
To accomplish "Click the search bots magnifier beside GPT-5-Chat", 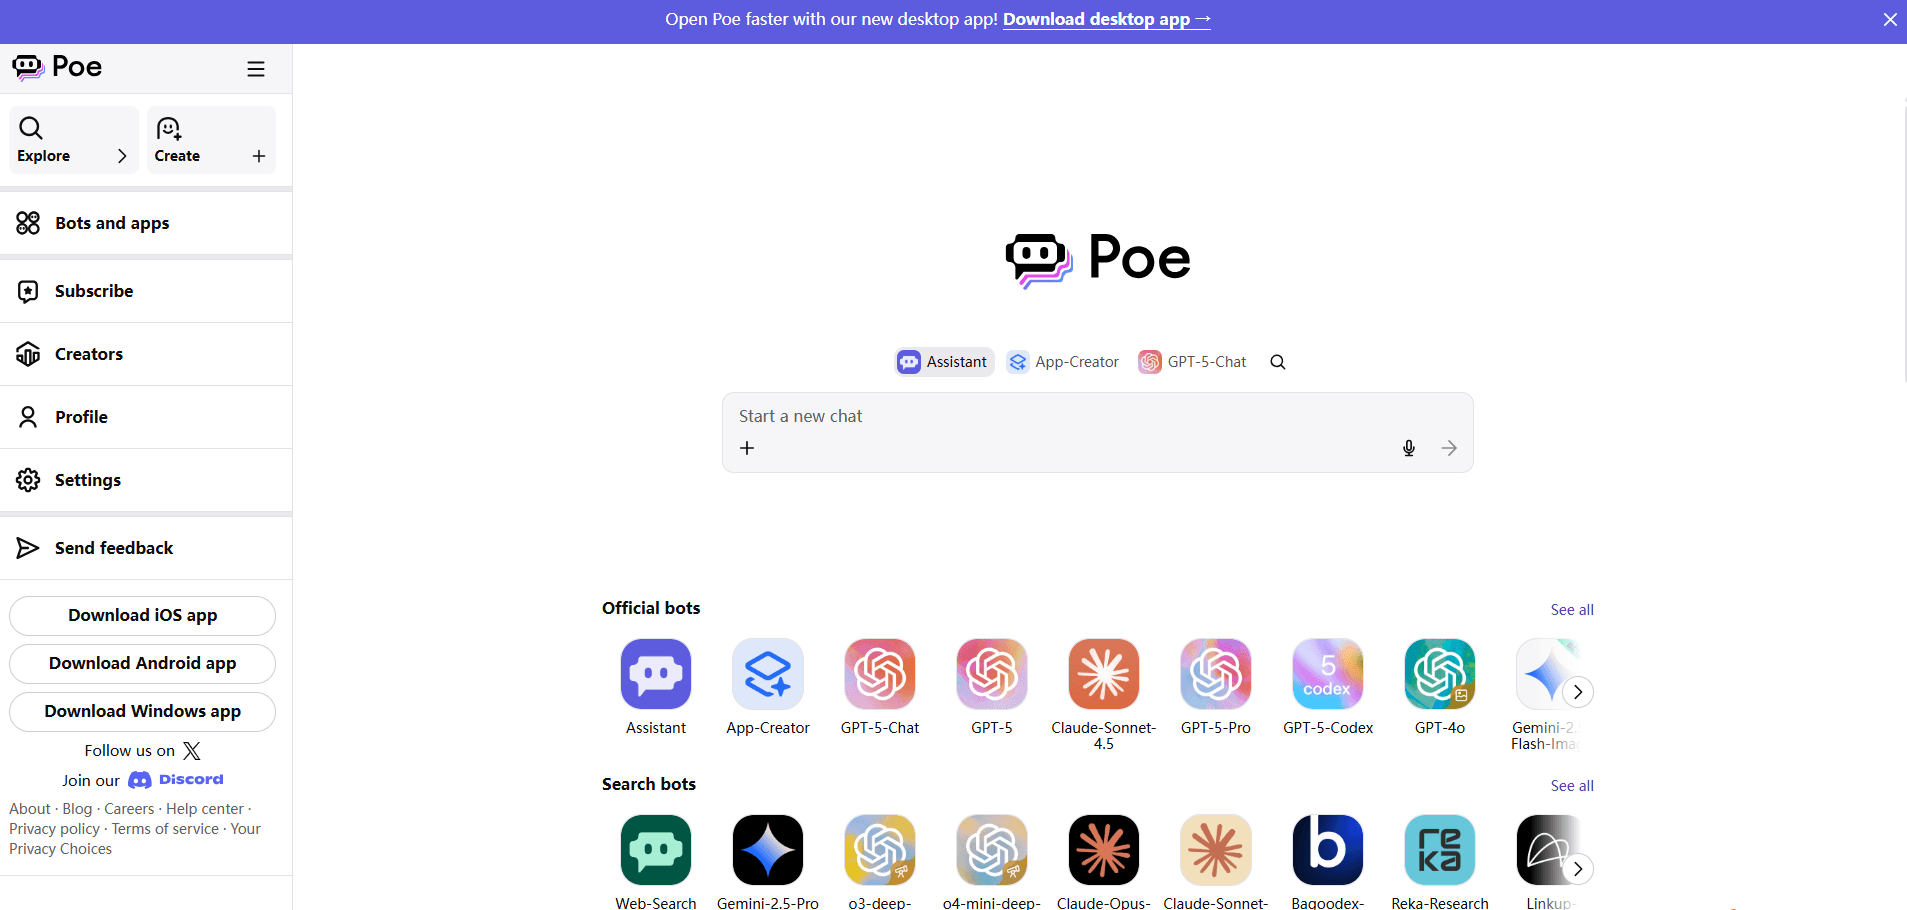I will 1278,362.
